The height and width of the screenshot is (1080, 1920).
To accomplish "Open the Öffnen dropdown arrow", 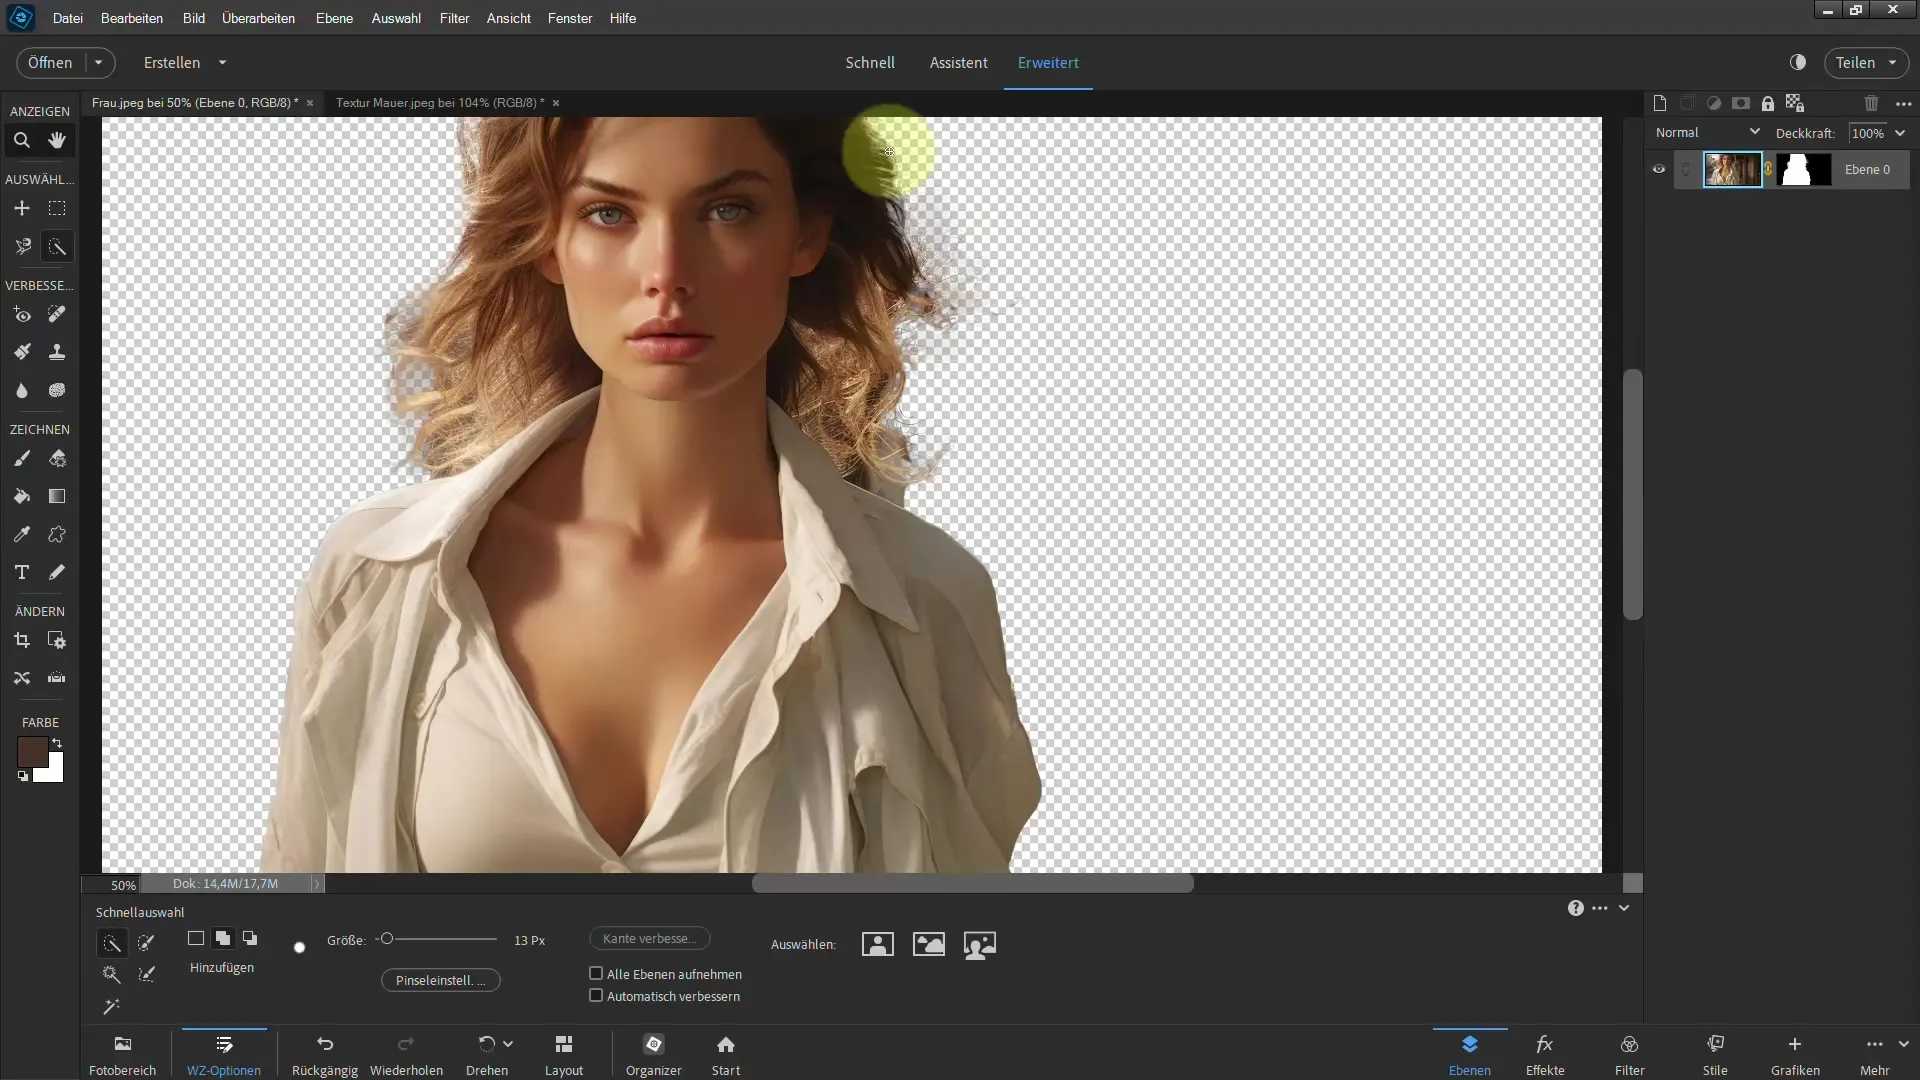I will [99, 62].
